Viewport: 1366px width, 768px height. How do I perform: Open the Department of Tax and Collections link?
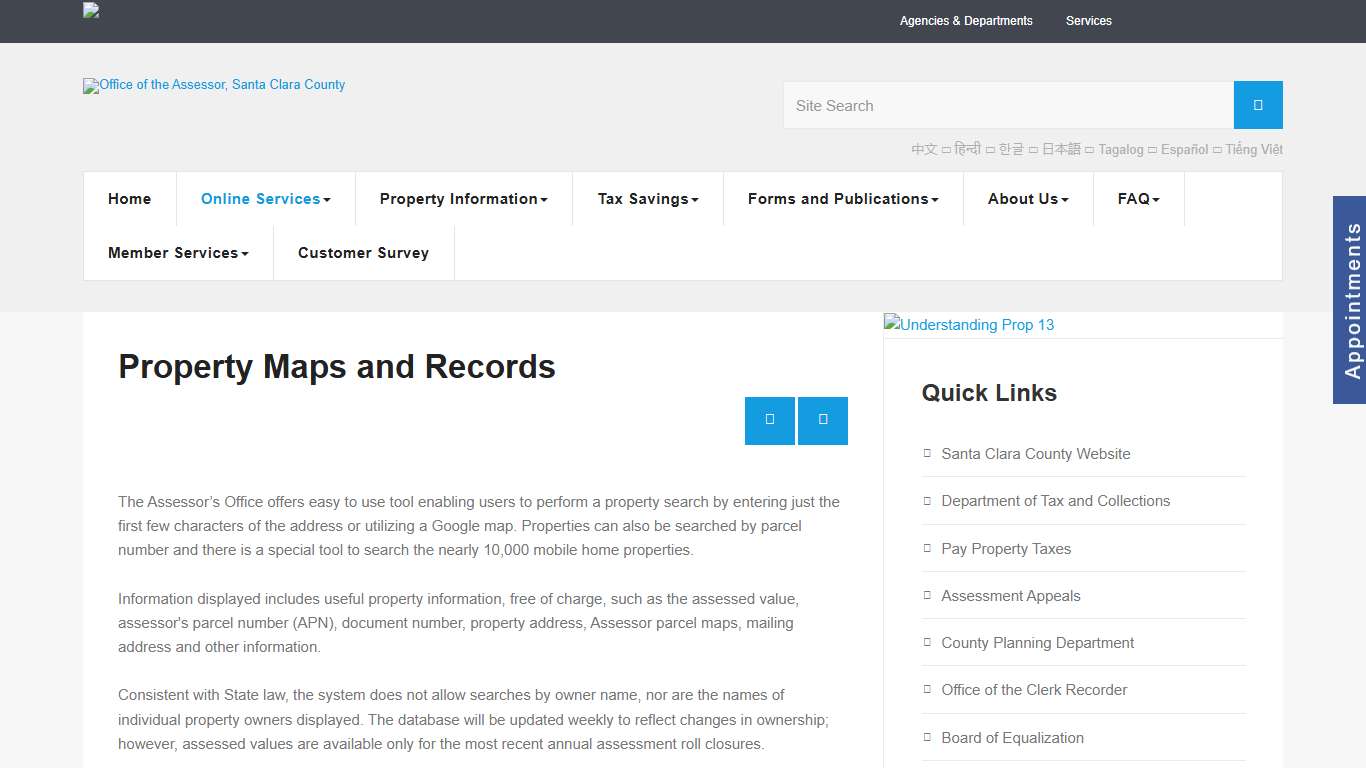coord(1055,500)
